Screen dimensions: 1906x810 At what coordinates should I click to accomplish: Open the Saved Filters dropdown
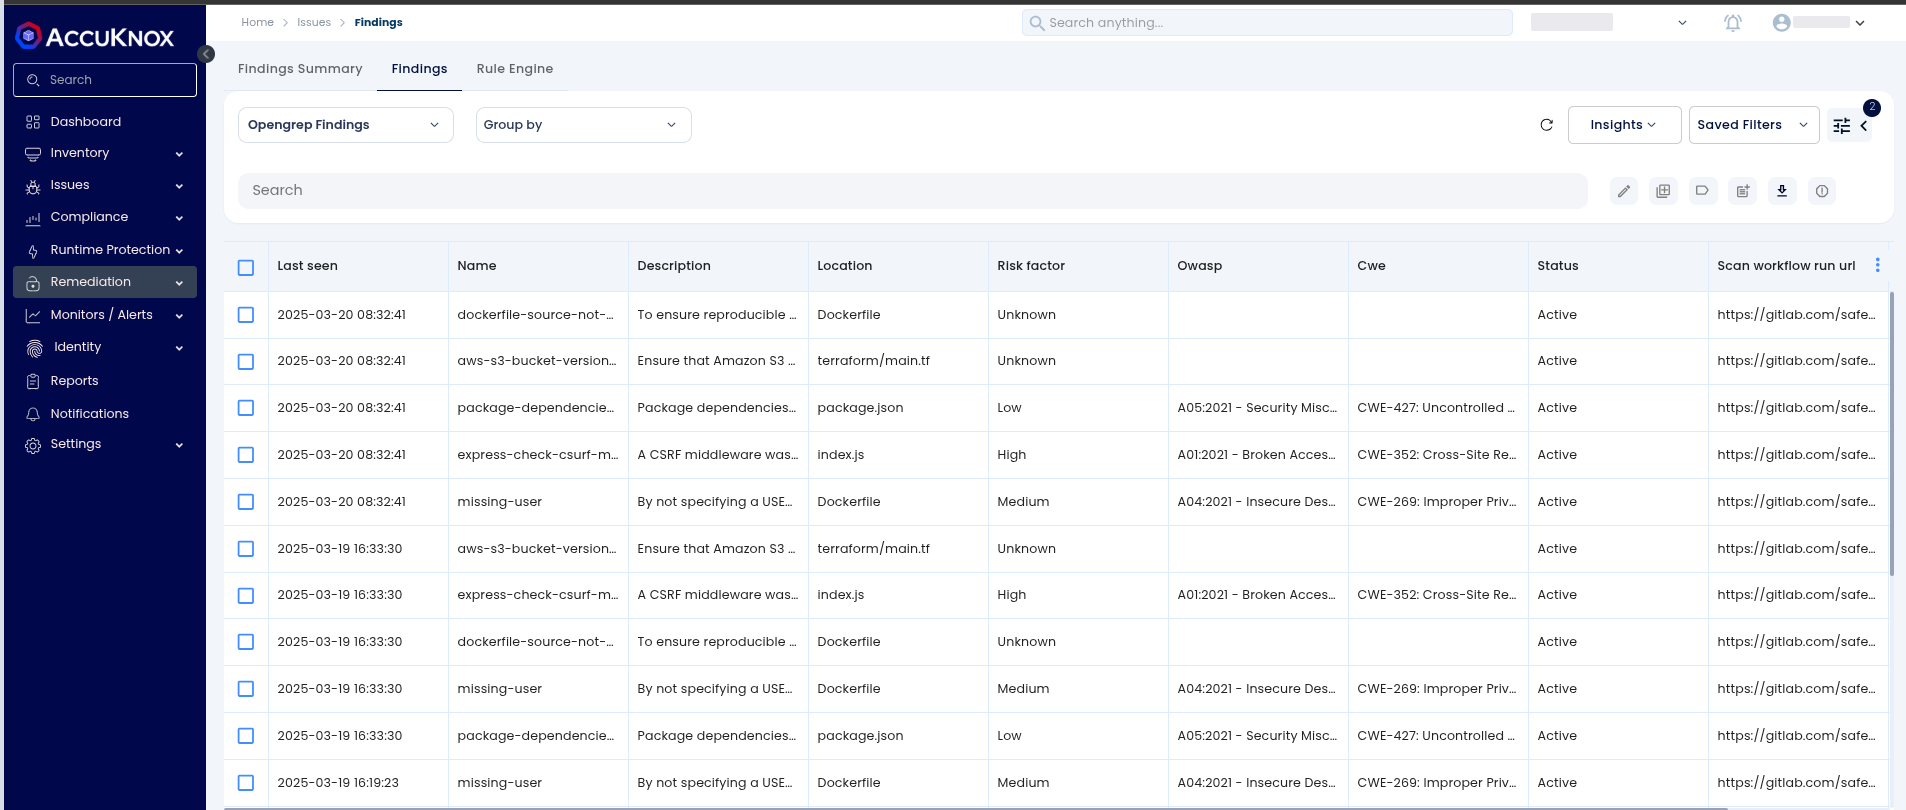[x=1754, y=125]
